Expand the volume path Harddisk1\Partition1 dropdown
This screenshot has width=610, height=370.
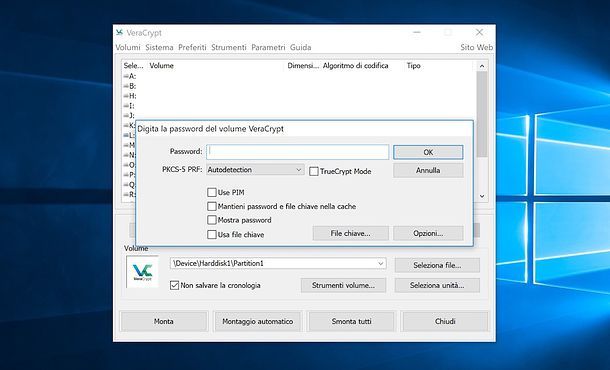[x=380, y=263]
